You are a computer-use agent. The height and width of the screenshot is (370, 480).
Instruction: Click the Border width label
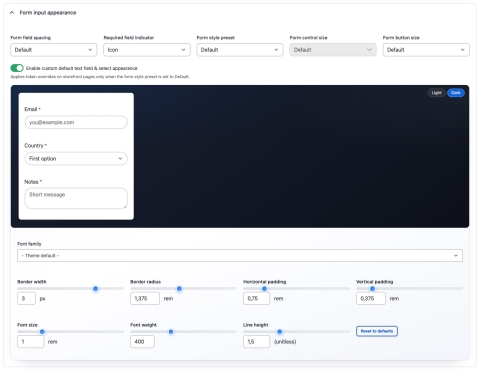click(x=32, y=282)
